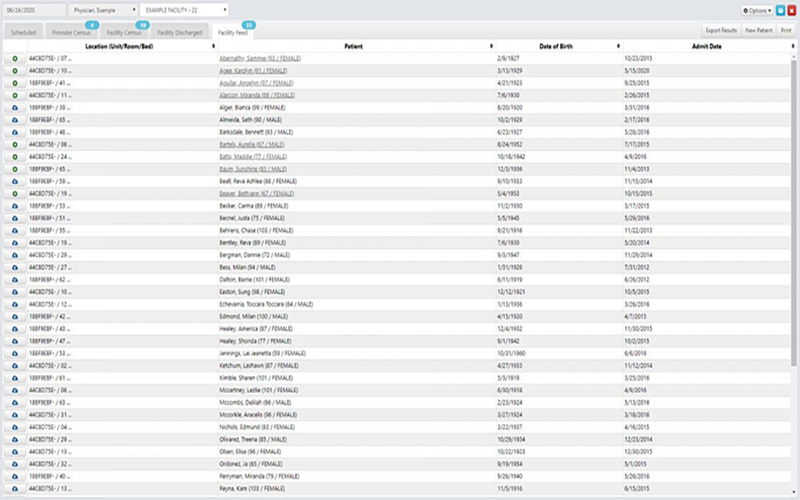Click blue icon in Alger, Bianca row
Viewport: 800px width, 500px height.
pyautogui.click(x=15, y=107)
